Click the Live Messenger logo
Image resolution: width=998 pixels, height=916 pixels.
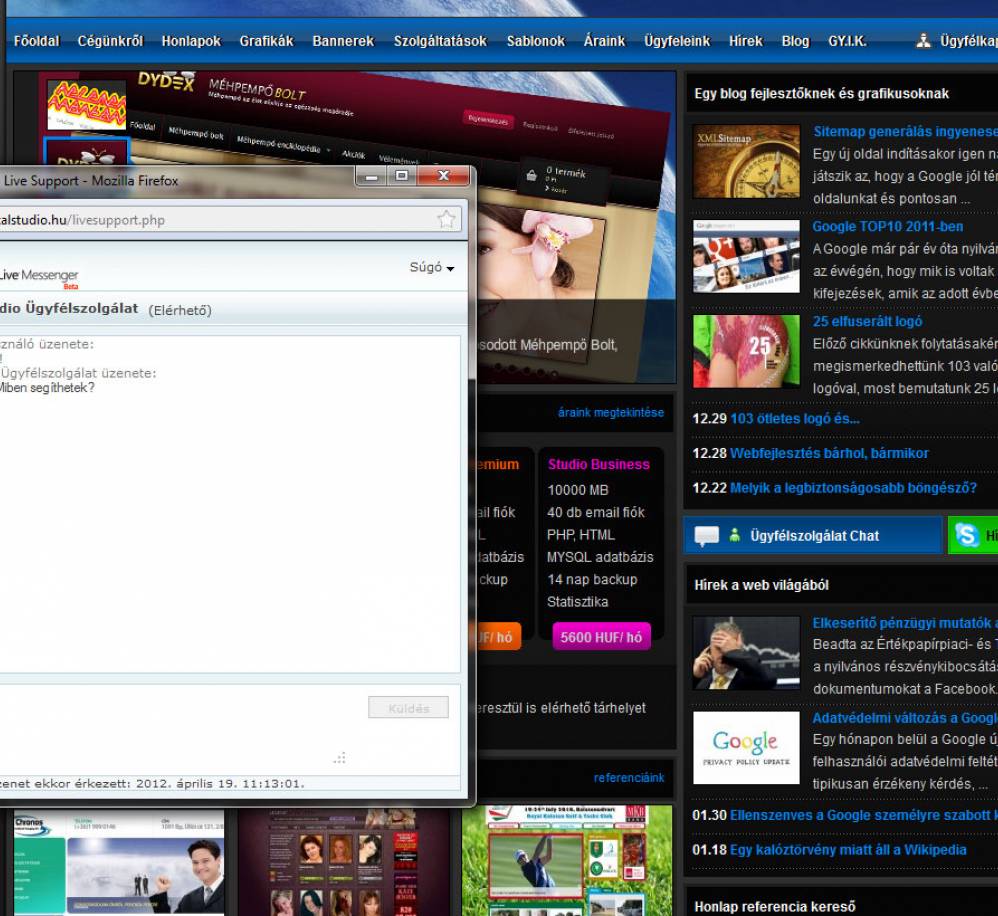[39, 276]
